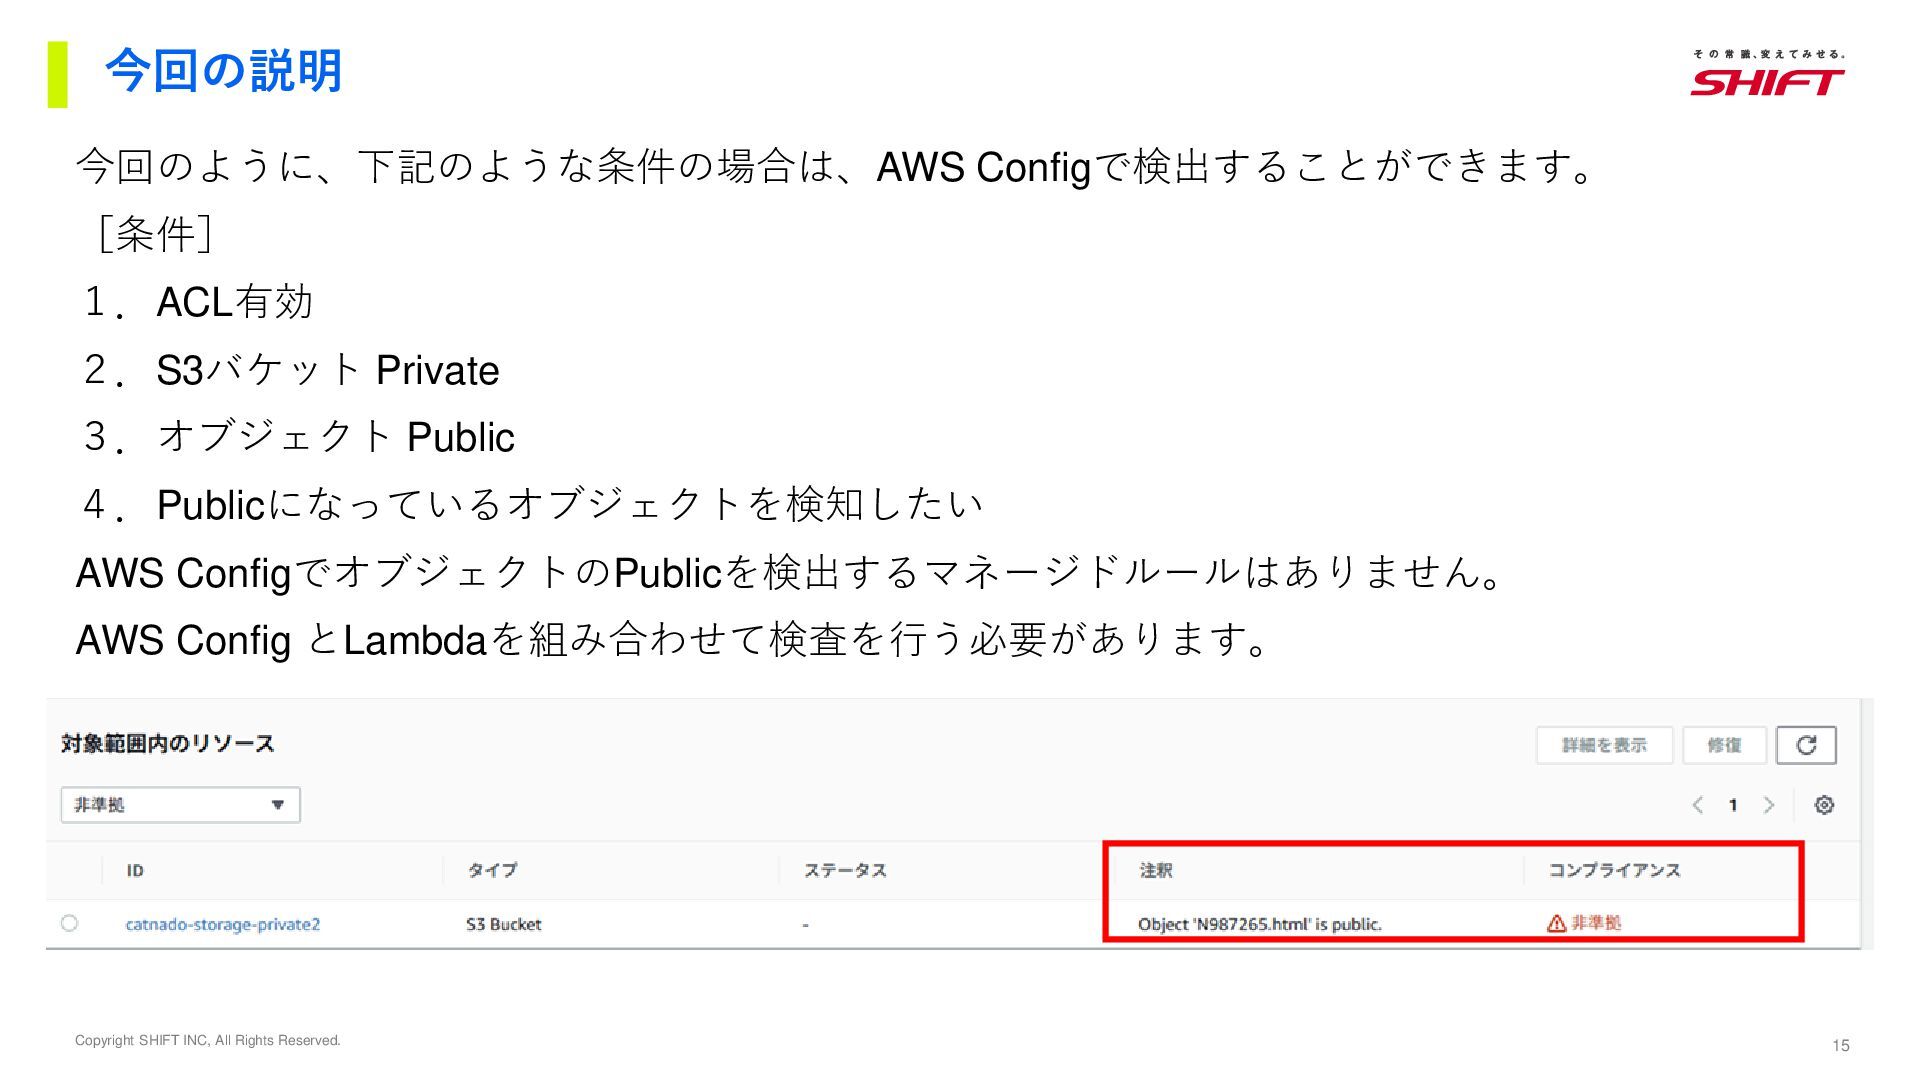Sort by the ステータス column header
Screen dimensions: 1920x1080
845,871
